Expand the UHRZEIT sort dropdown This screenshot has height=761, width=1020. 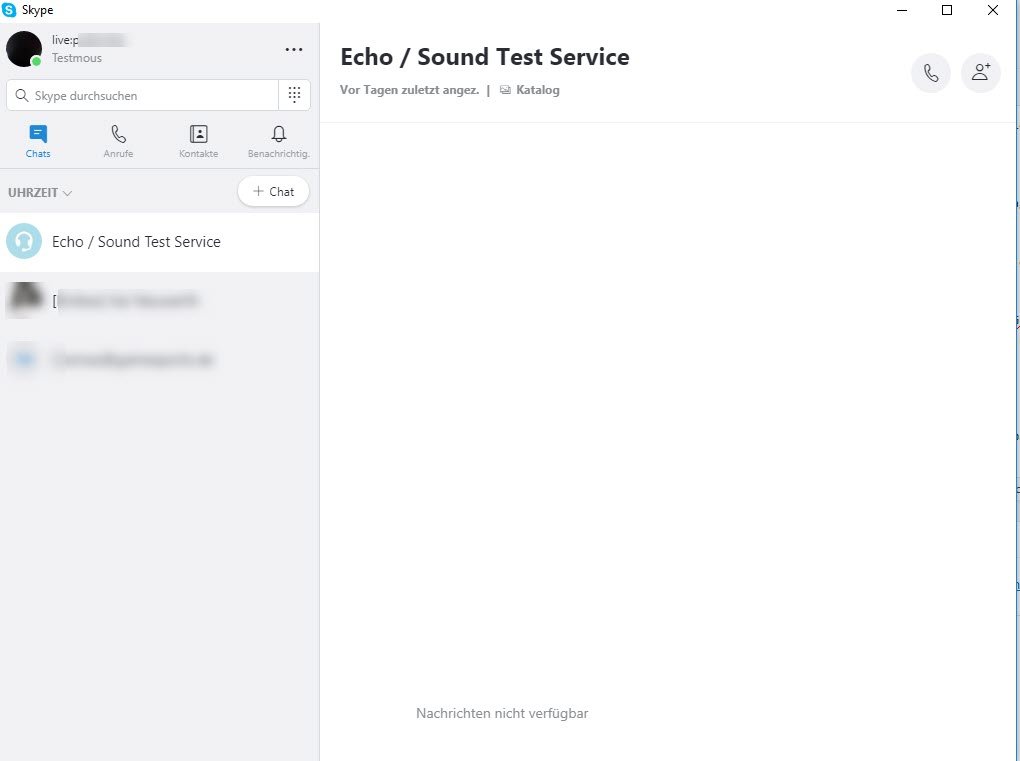[x=40, y=192]
